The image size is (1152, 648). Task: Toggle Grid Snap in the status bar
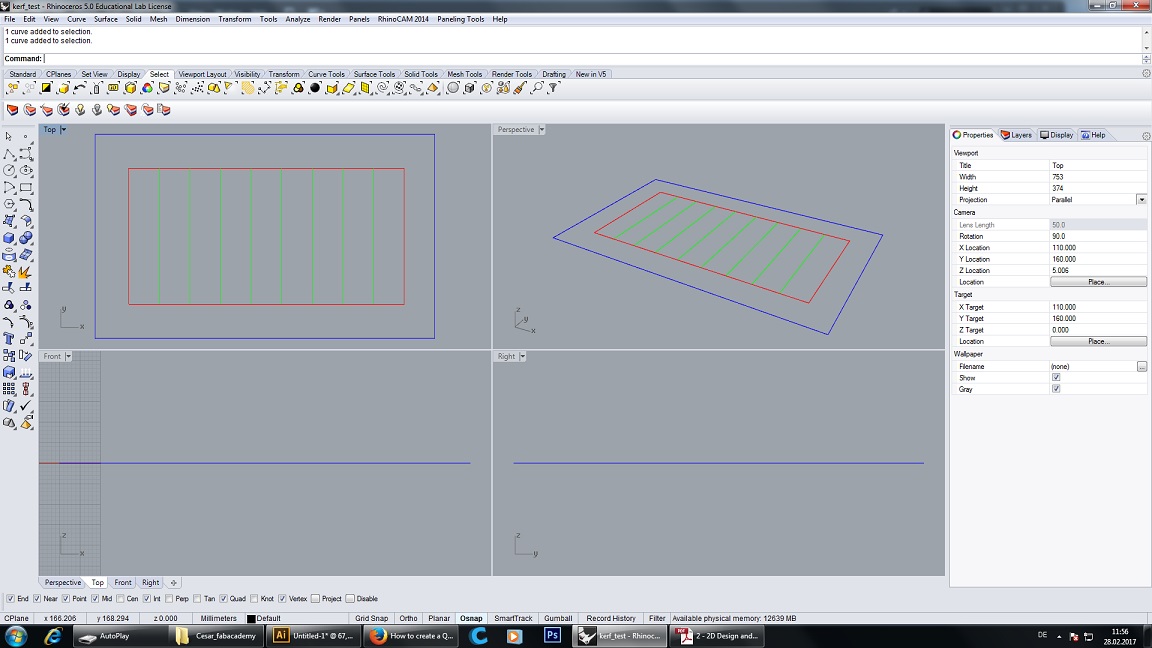click(371, 619)
